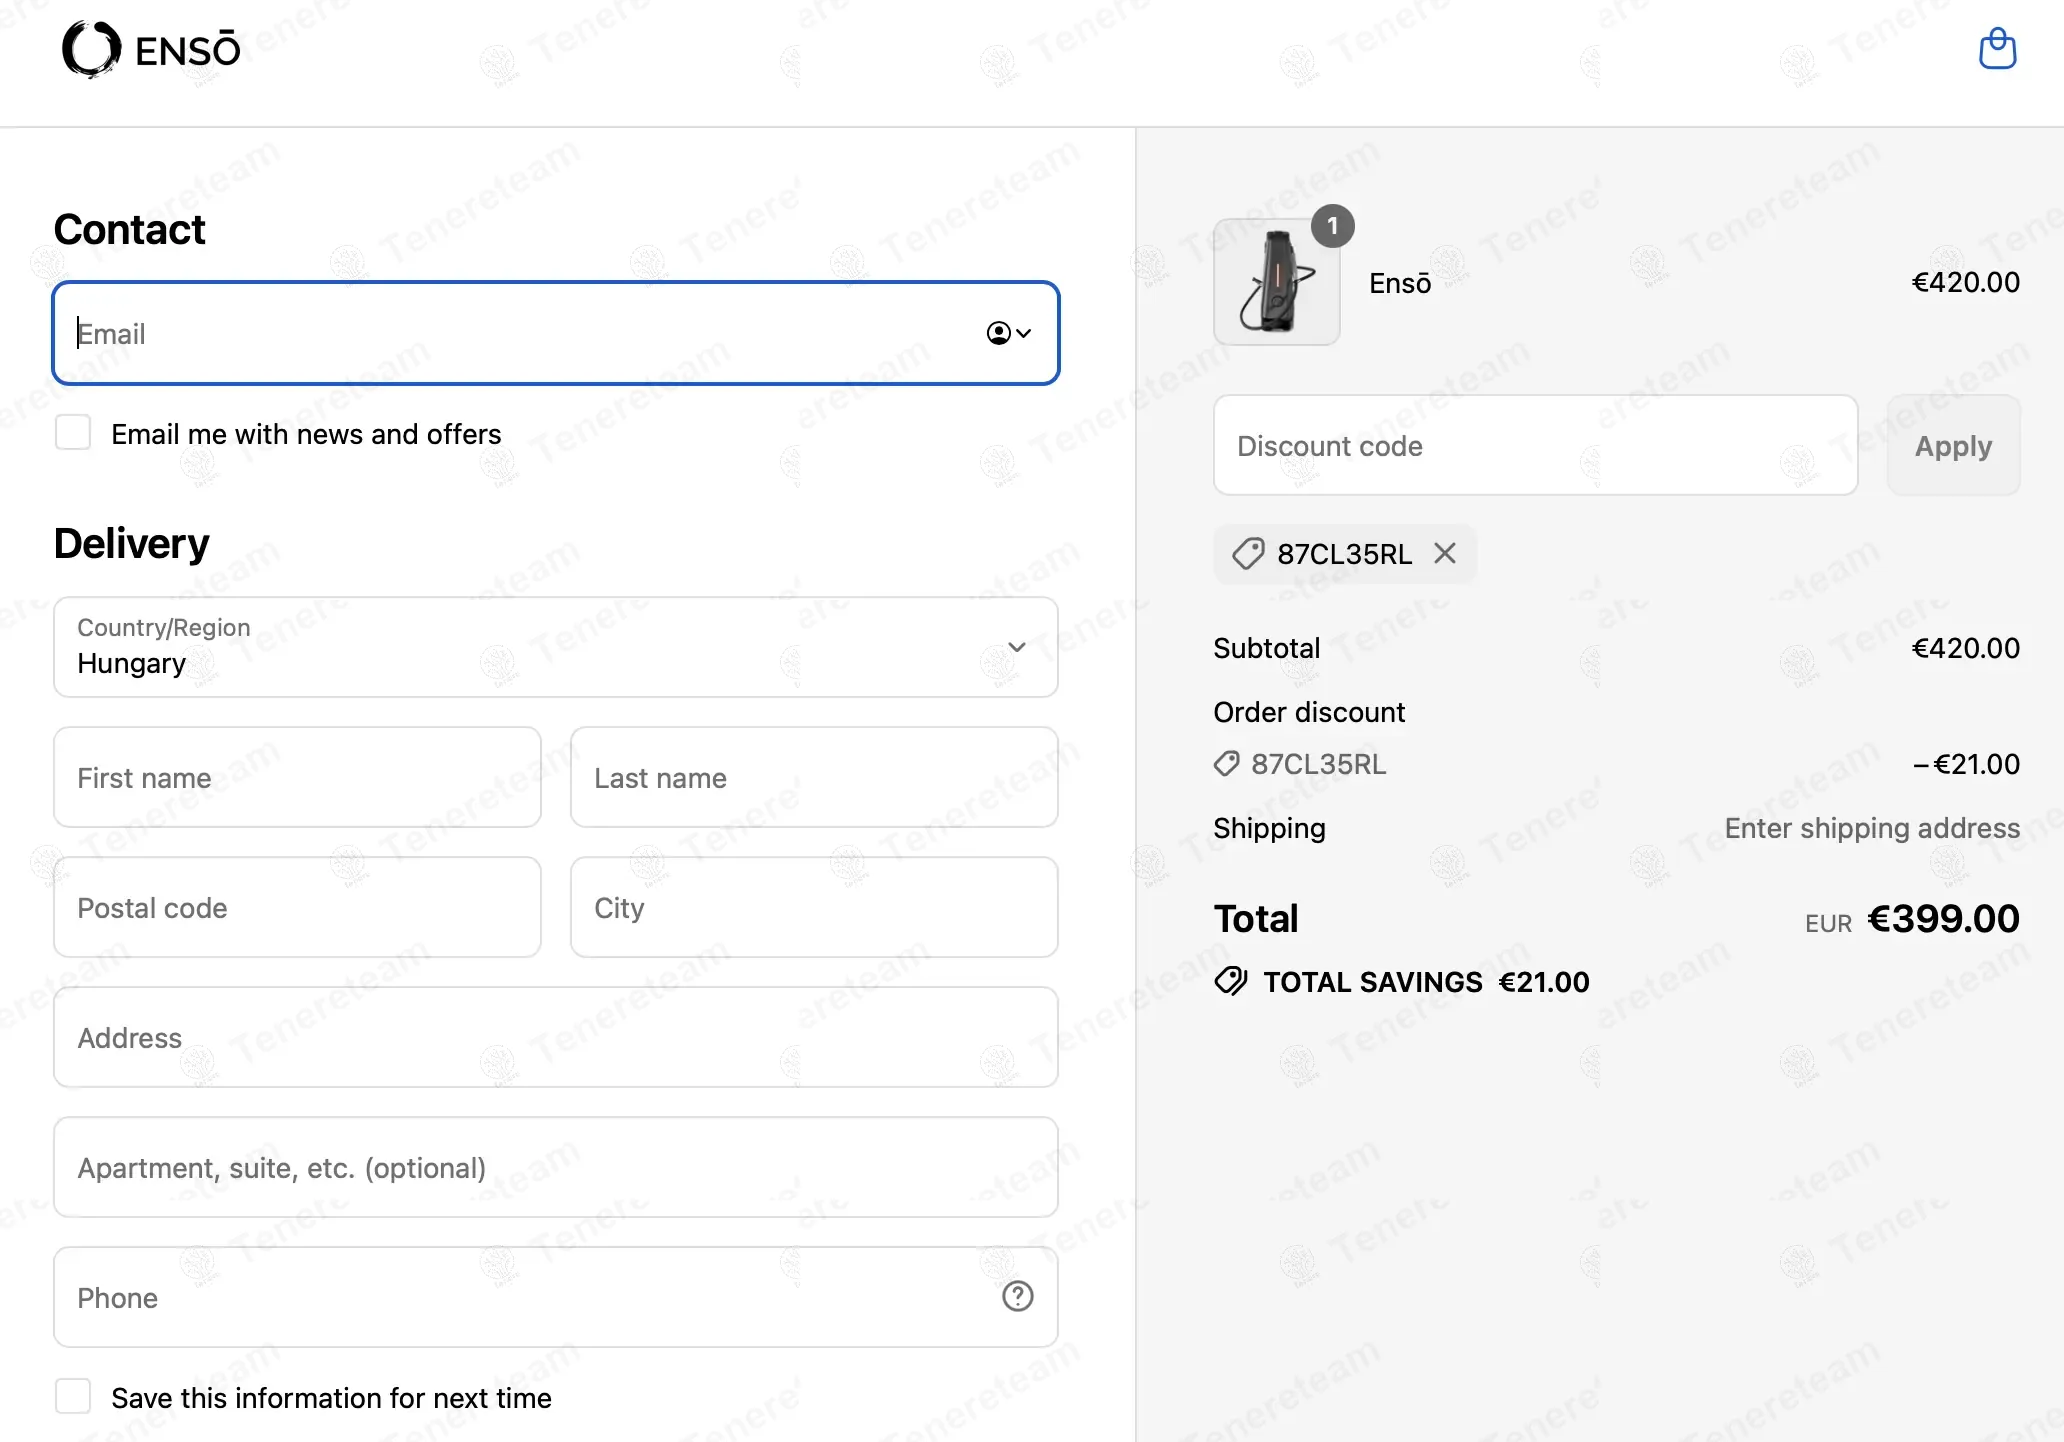Check Save this information for next time
Image resolution: width=2064 pixels, height=1442 pixels.
click(73, 1396)
